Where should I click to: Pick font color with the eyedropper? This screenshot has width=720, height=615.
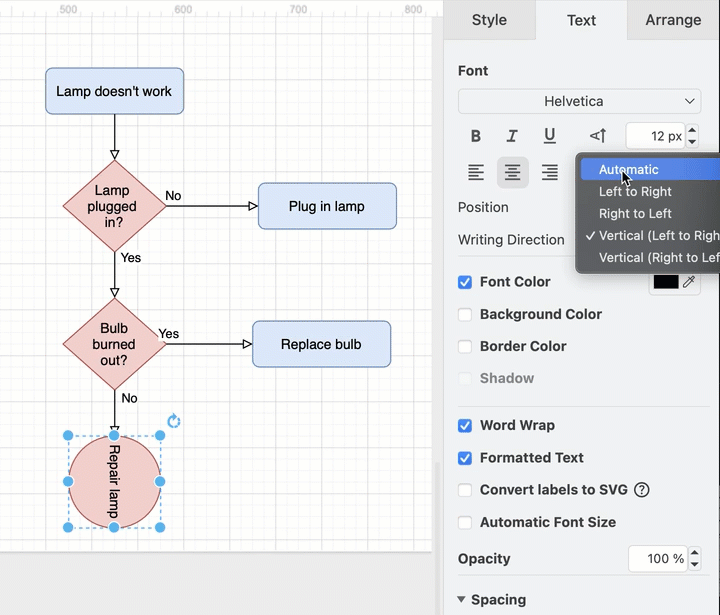[x=689, y=282]
